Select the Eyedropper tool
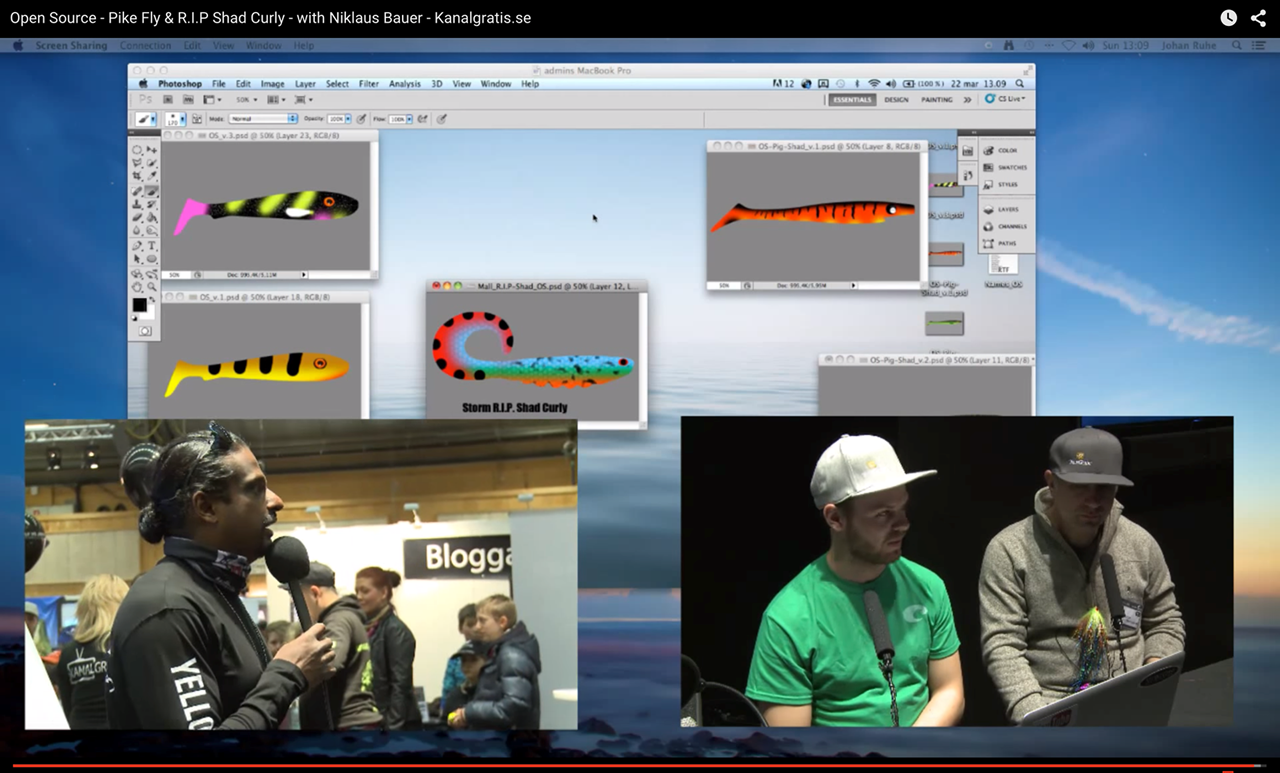The image size is (1280, 773). 152,175
